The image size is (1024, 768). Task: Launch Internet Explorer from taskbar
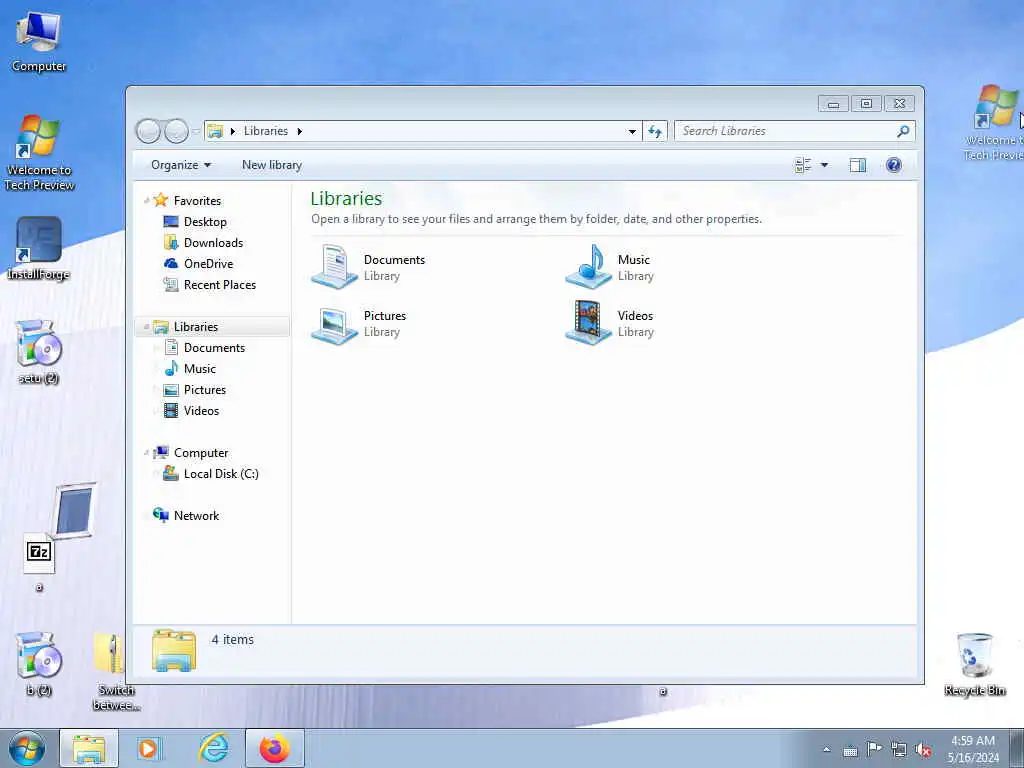pyautogui.click(x=214, y=748)
